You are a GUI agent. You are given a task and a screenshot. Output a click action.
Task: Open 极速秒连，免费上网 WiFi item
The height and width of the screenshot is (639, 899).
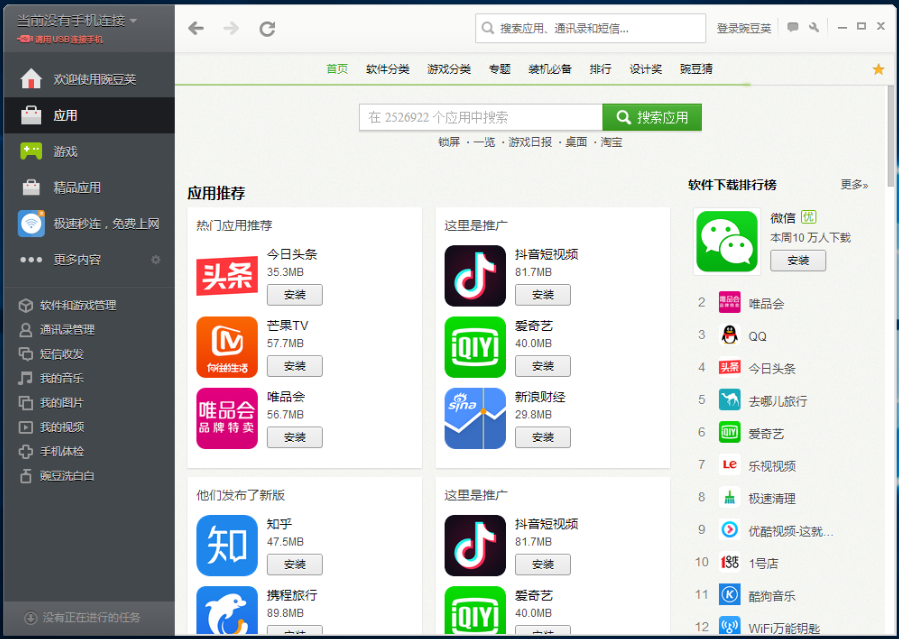click(89, 224)
